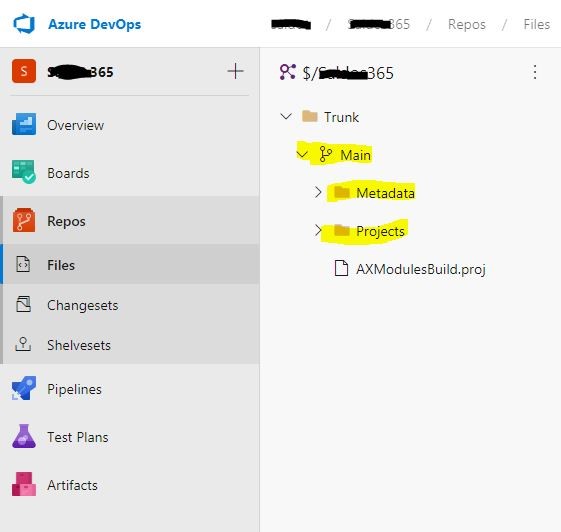
Task: Click the Azure DevOps title link
Action: (94, 24)
